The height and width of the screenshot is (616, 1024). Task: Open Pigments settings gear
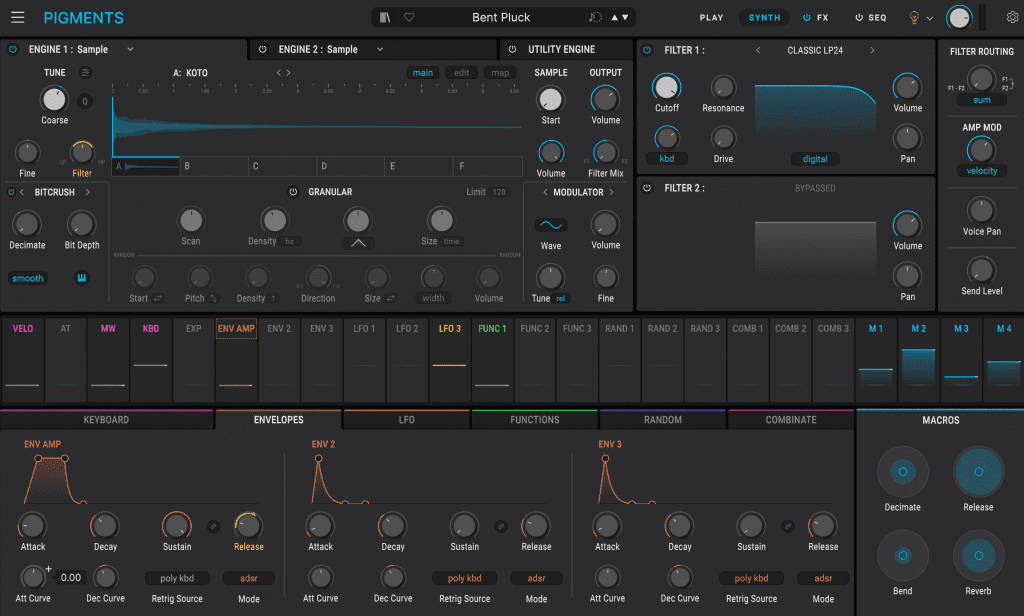point(1014,17)
